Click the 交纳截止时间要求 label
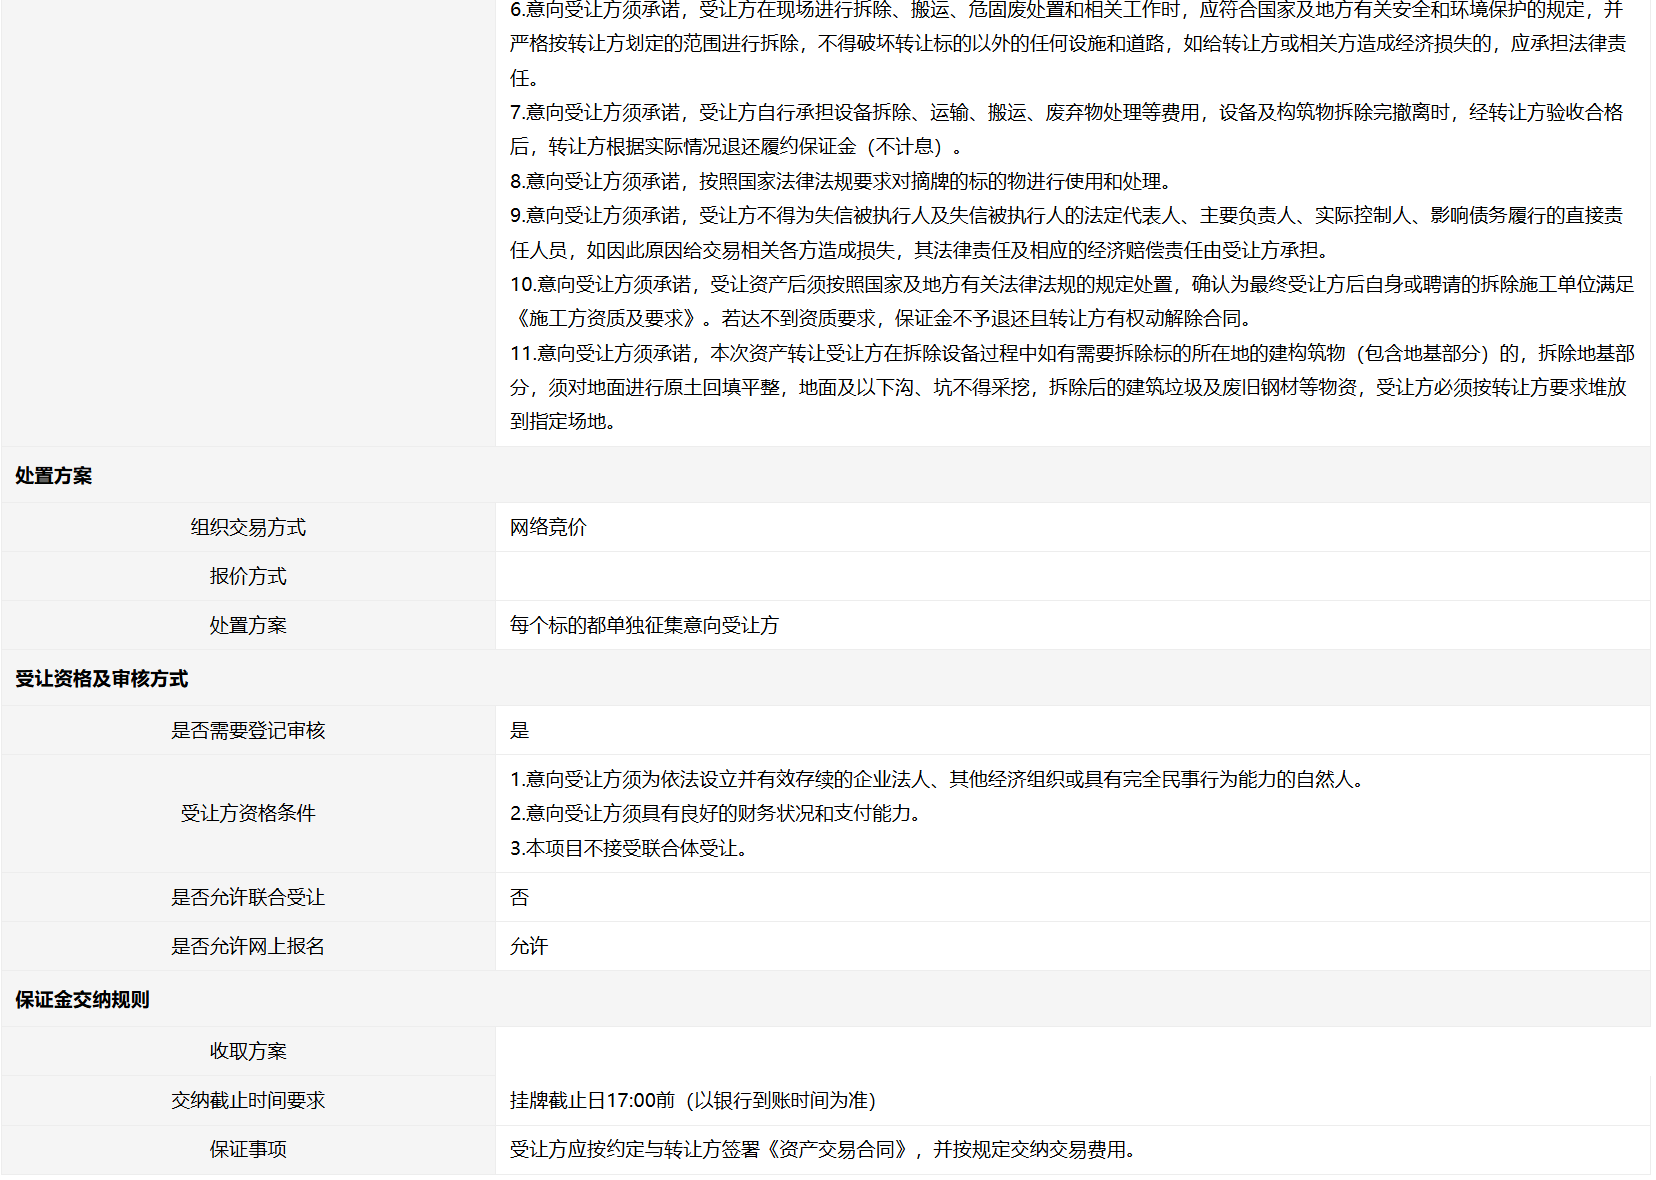 pyautogui.click(x=248, y=1100)
